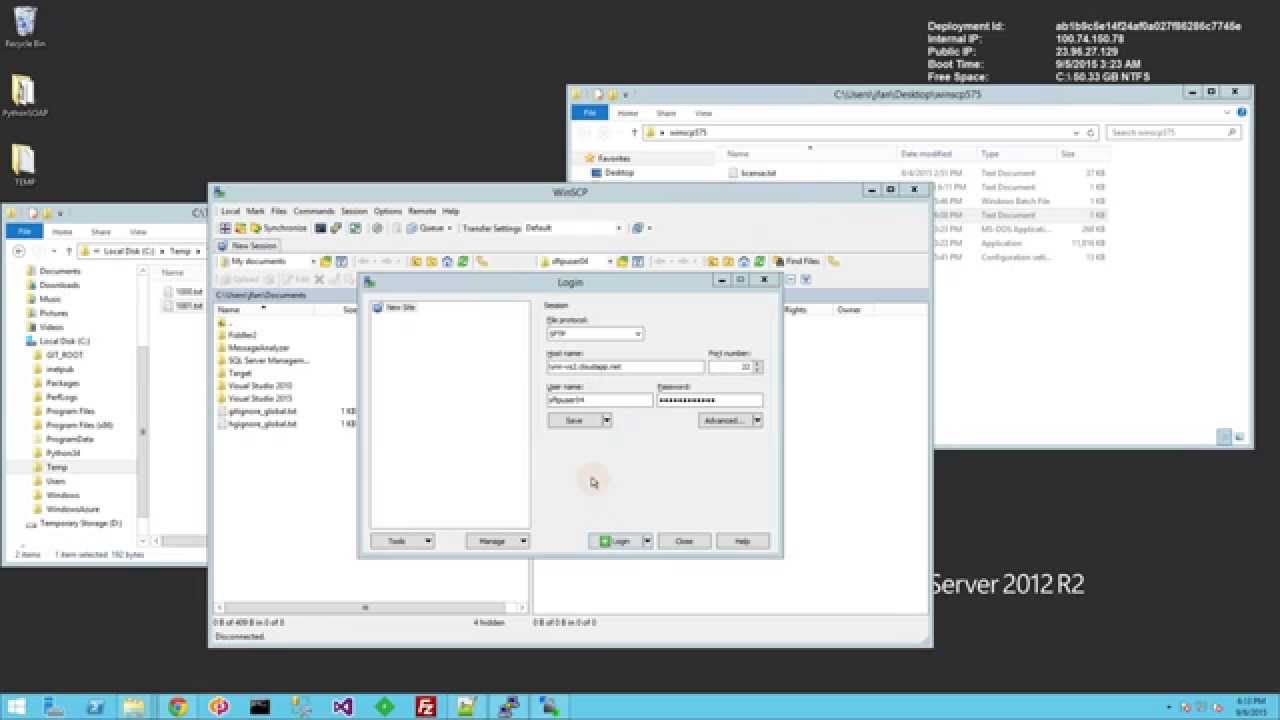The height and width of the screenshot is (720, 1280).
Task: Open PowerShell from the taskbar
Action: coord(95,707)
